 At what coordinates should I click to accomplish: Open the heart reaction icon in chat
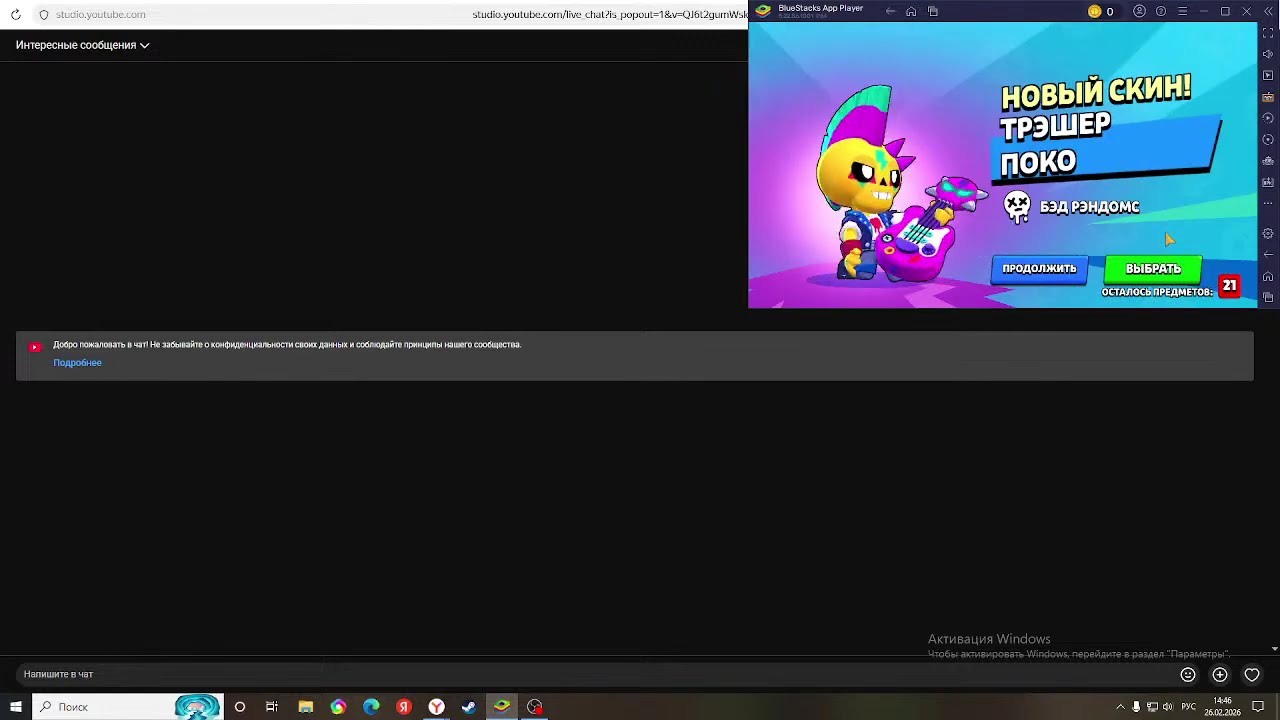pos(1252,675)
